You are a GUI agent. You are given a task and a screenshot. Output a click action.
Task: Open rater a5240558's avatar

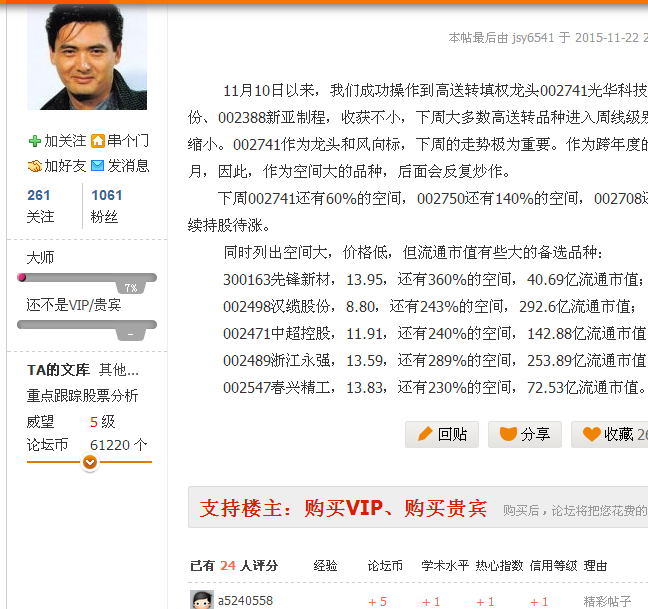pos(202,600)
